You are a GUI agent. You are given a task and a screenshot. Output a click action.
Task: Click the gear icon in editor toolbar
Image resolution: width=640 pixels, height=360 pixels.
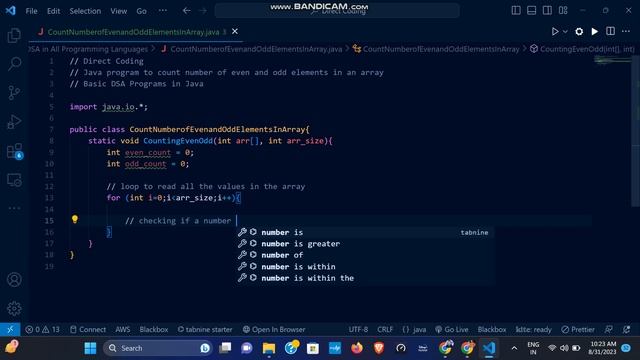tap(579, 31)
